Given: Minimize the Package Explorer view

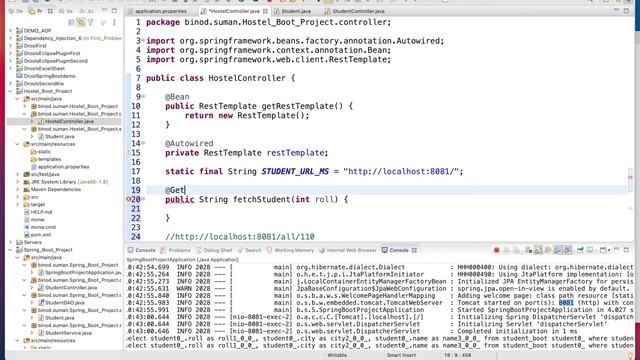Looking at the screenshot, I should pos(105,11).
